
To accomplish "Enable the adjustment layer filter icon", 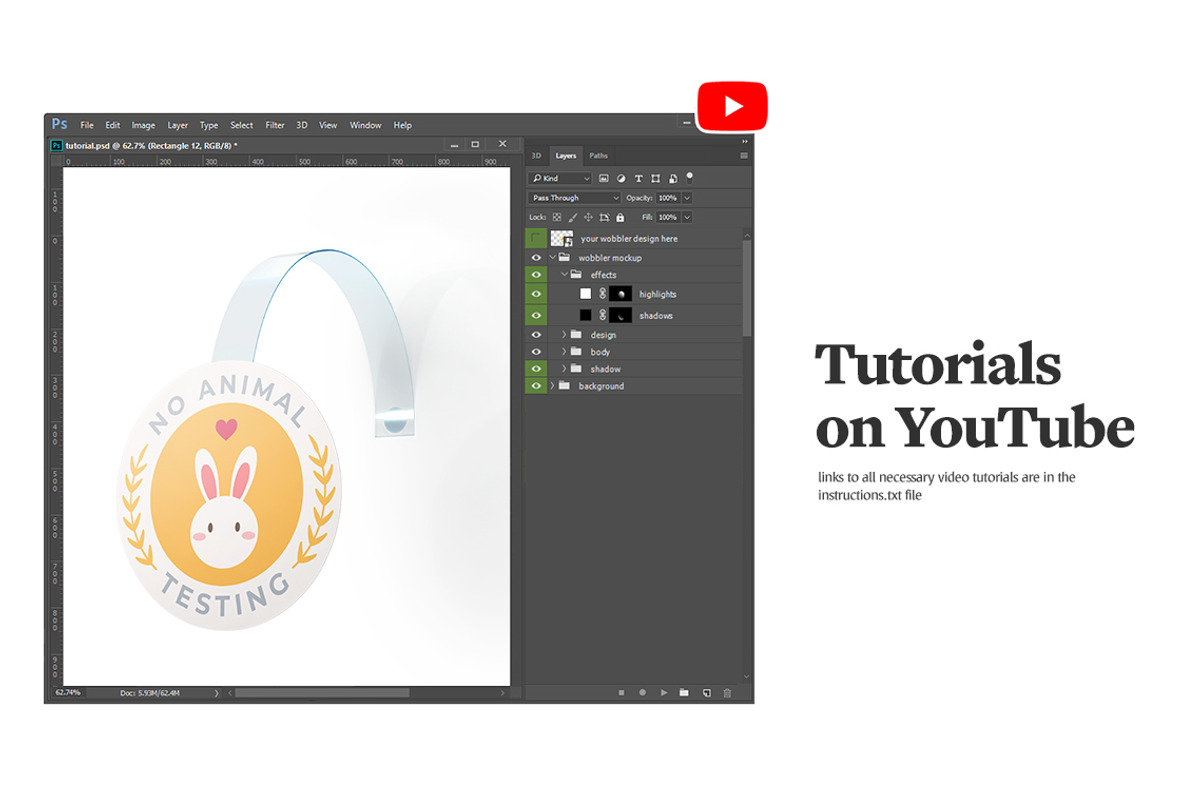I will [621, 178].
